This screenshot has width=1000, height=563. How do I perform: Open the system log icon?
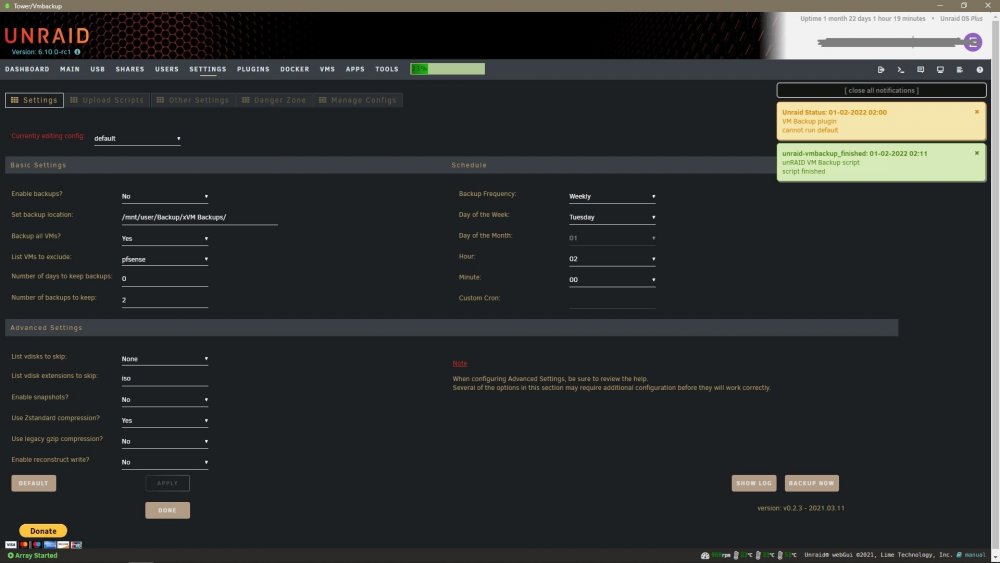[x=960, y=69]
